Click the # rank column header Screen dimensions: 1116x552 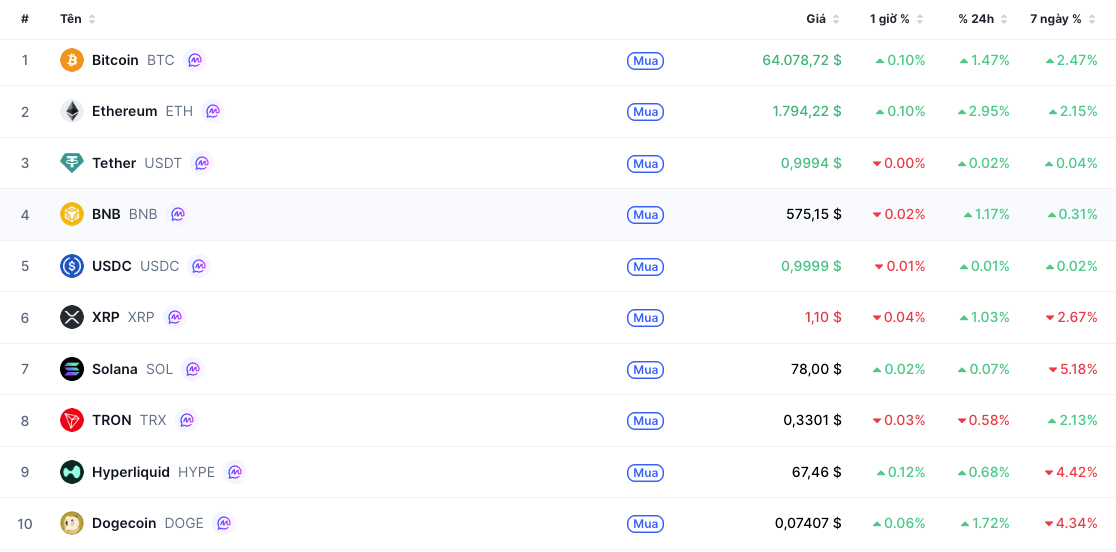pyautogui.click(x=25, y=19)
